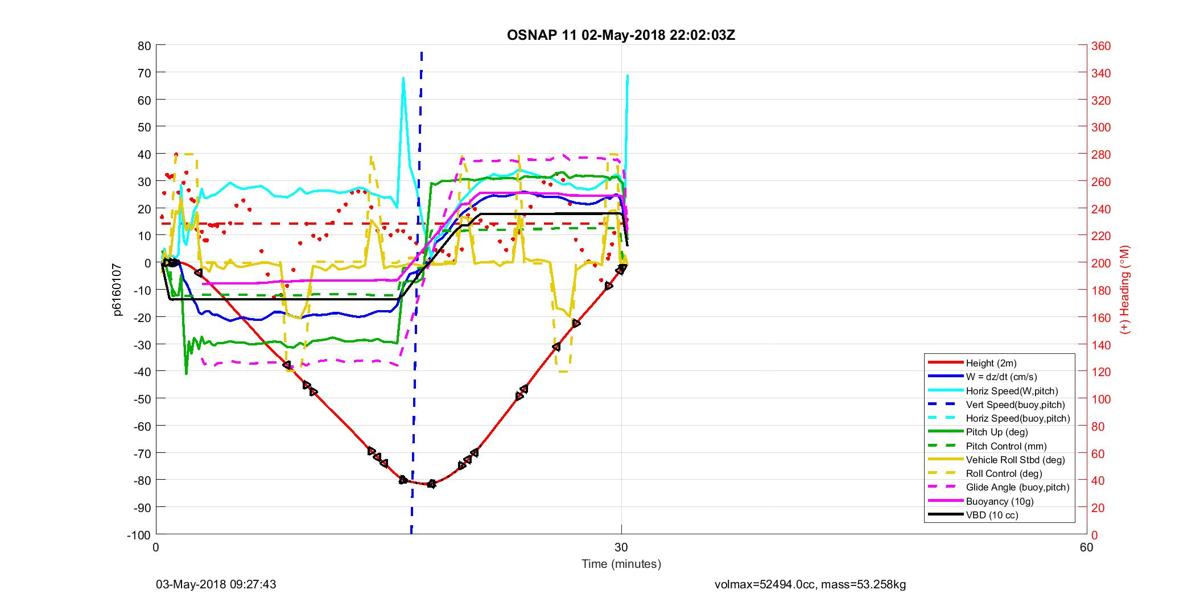Image resolution: width=1200 pixels, height=601 pixels.
Task: Click the dashed green Pitch Control sample in legend
Action: point(945,446)
